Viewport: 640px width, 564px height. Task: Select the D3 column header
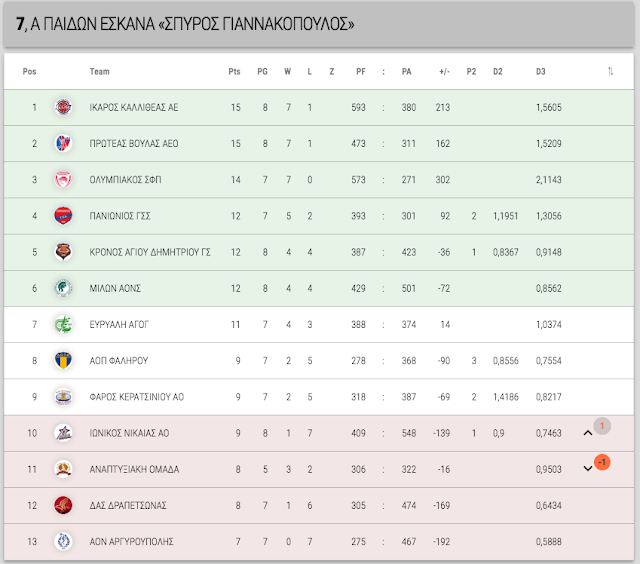(540, 71)
